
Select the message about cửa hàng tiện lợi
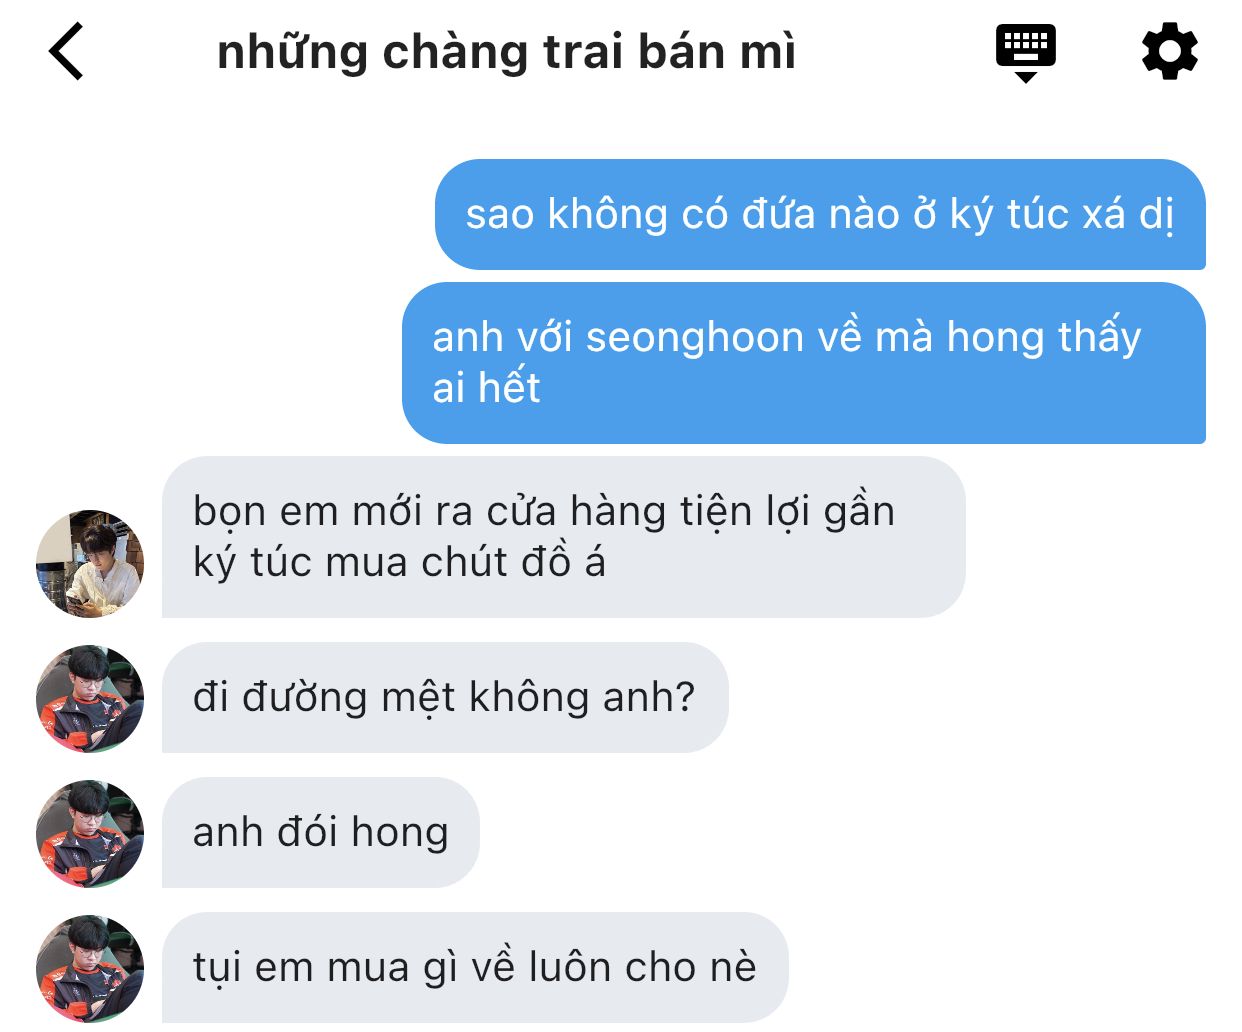(564, 537)
